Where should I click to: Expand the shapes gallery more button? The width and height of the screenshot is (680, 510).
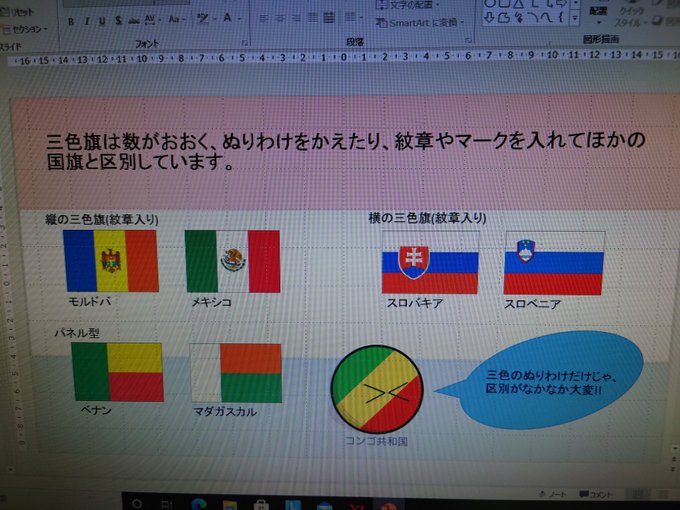point(575,18)
